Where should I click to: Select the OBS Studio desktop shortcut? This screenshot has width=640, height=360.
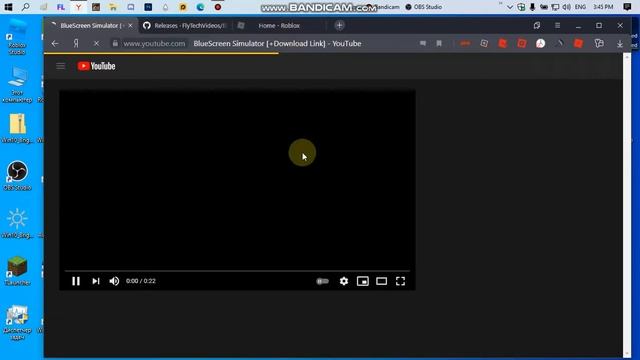[x=17, y=176]
